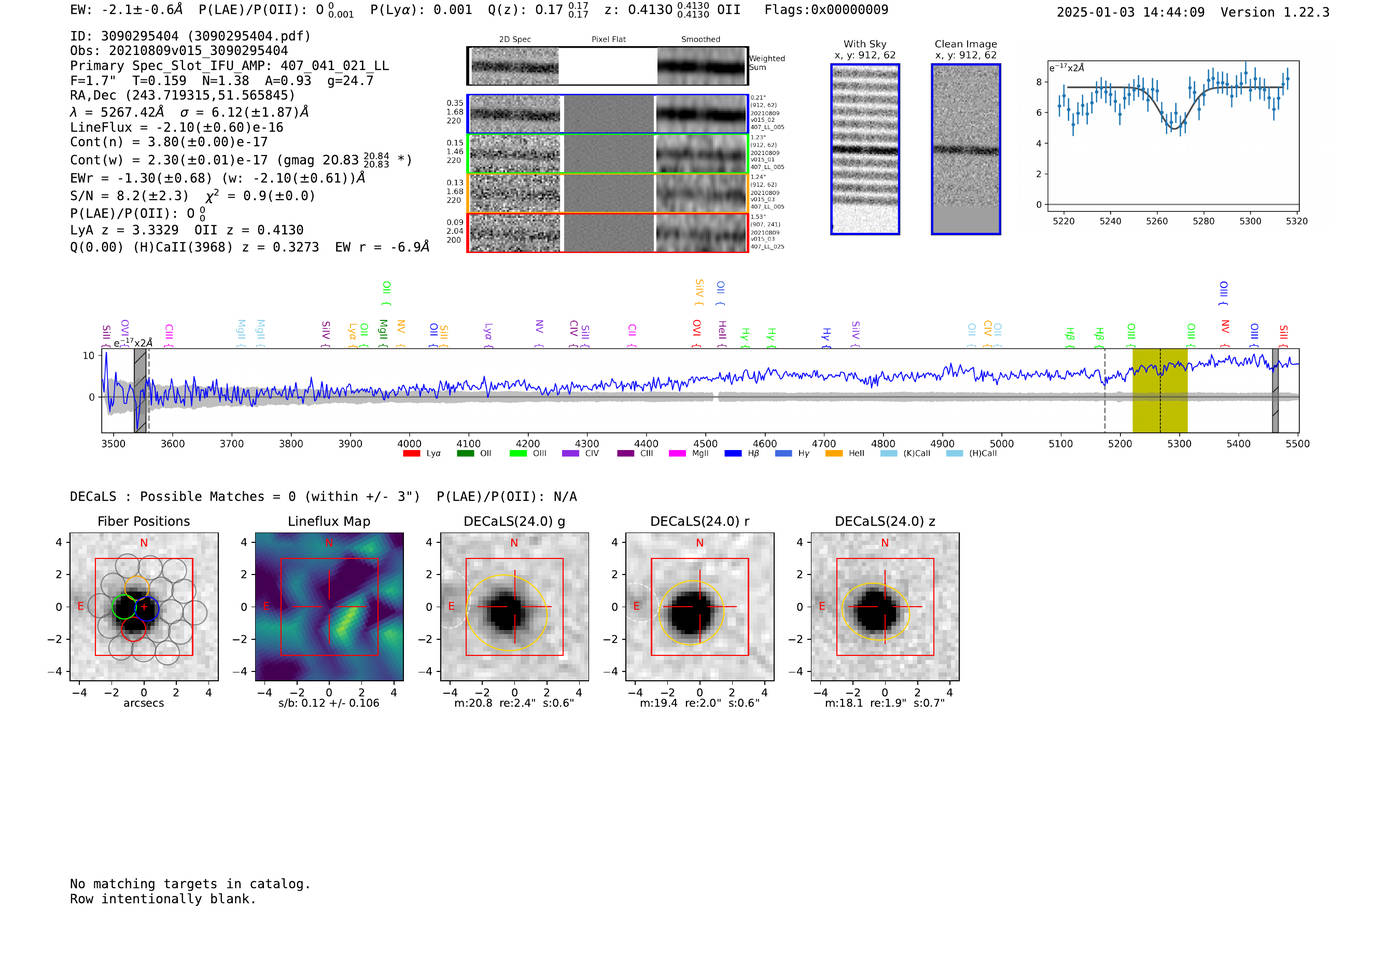Click the Clean Image 2D panel

point(966,149)
